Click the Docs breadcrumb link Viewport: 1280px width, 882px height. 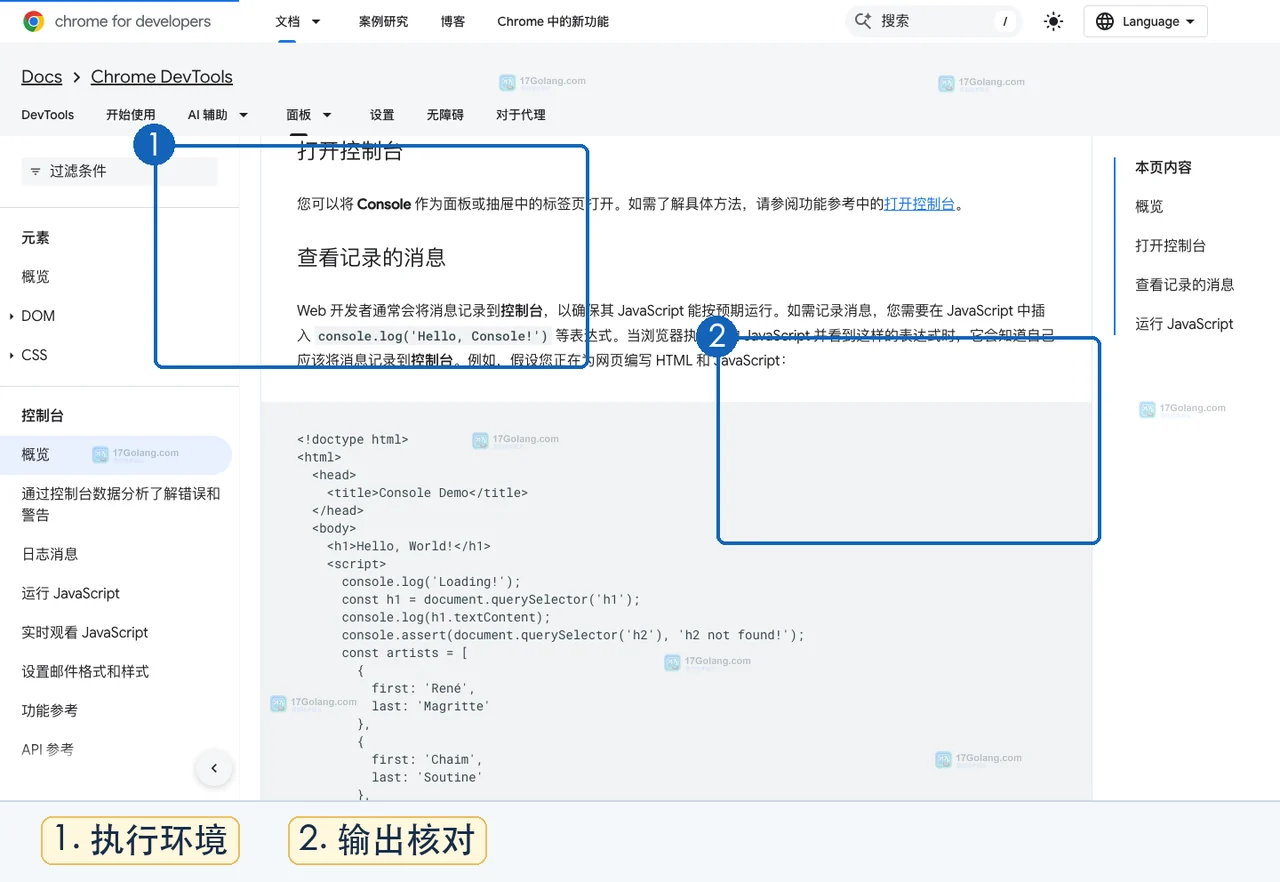coord(42,77)
